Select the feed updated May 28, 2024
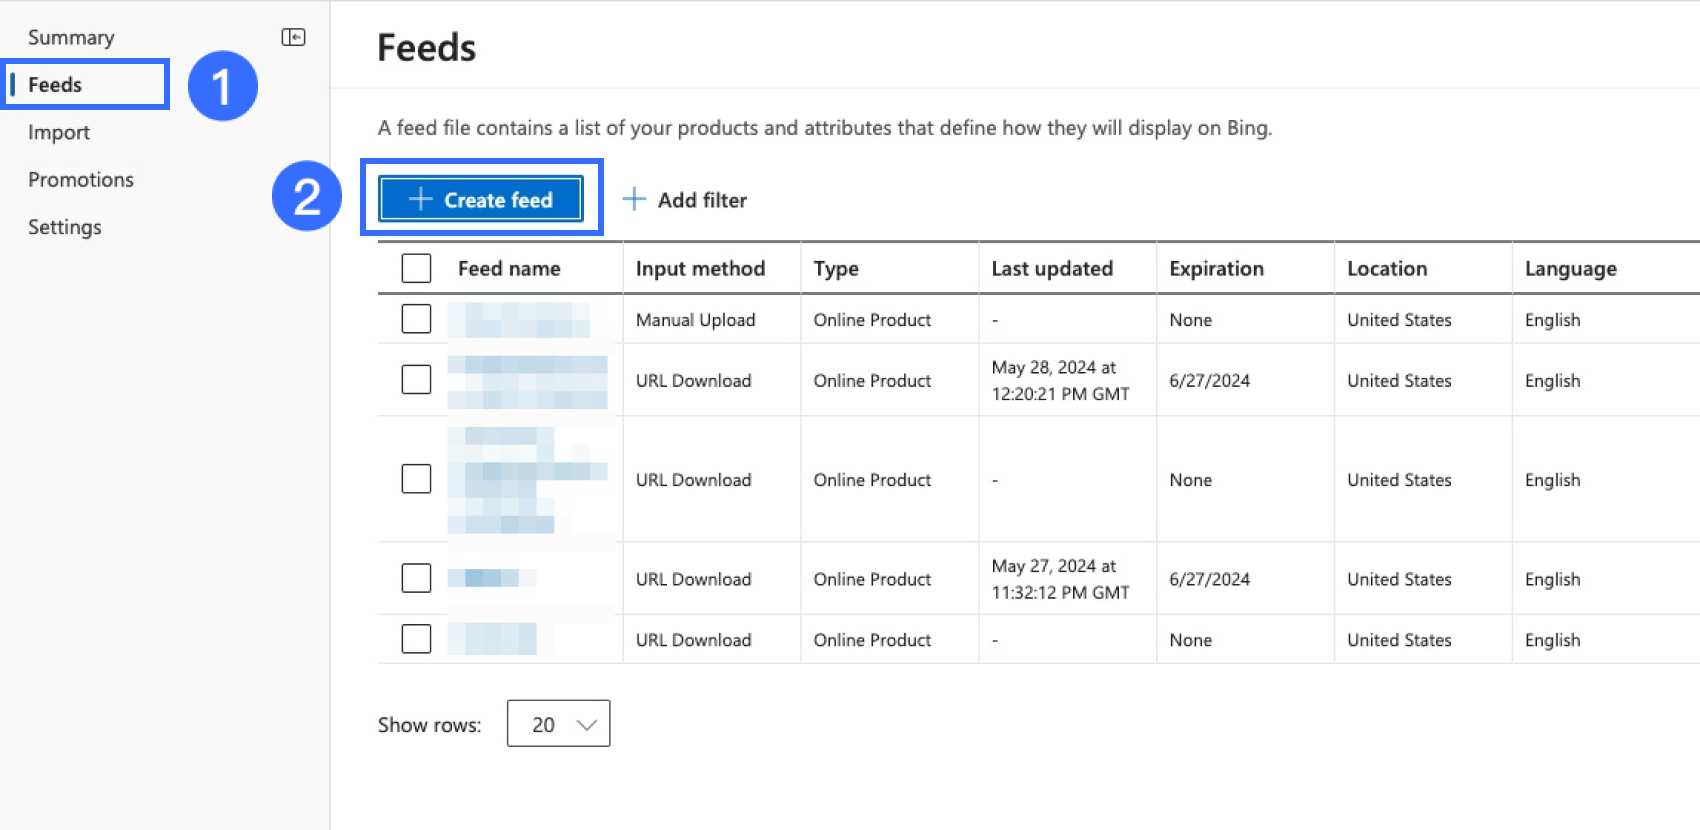 coord(416,379)
